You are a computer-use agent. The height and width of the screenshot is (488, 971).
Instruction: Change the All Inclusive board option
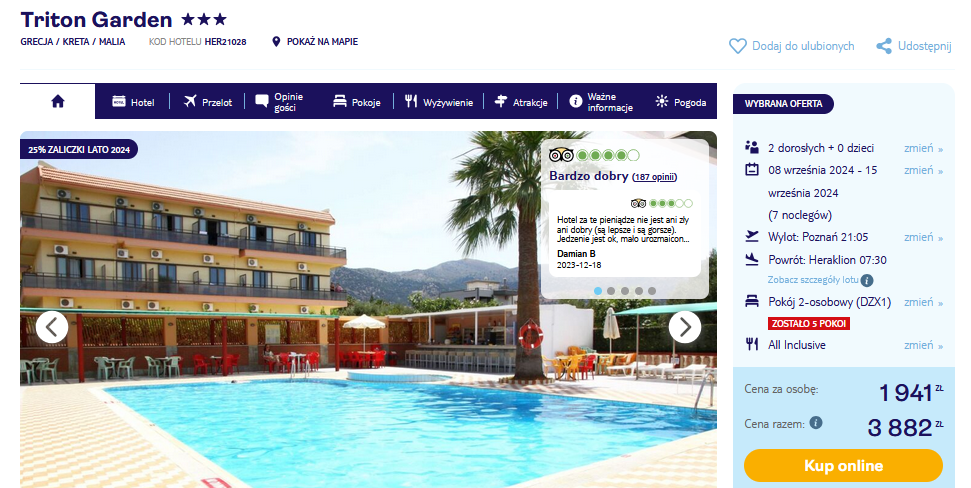(923, 346)
